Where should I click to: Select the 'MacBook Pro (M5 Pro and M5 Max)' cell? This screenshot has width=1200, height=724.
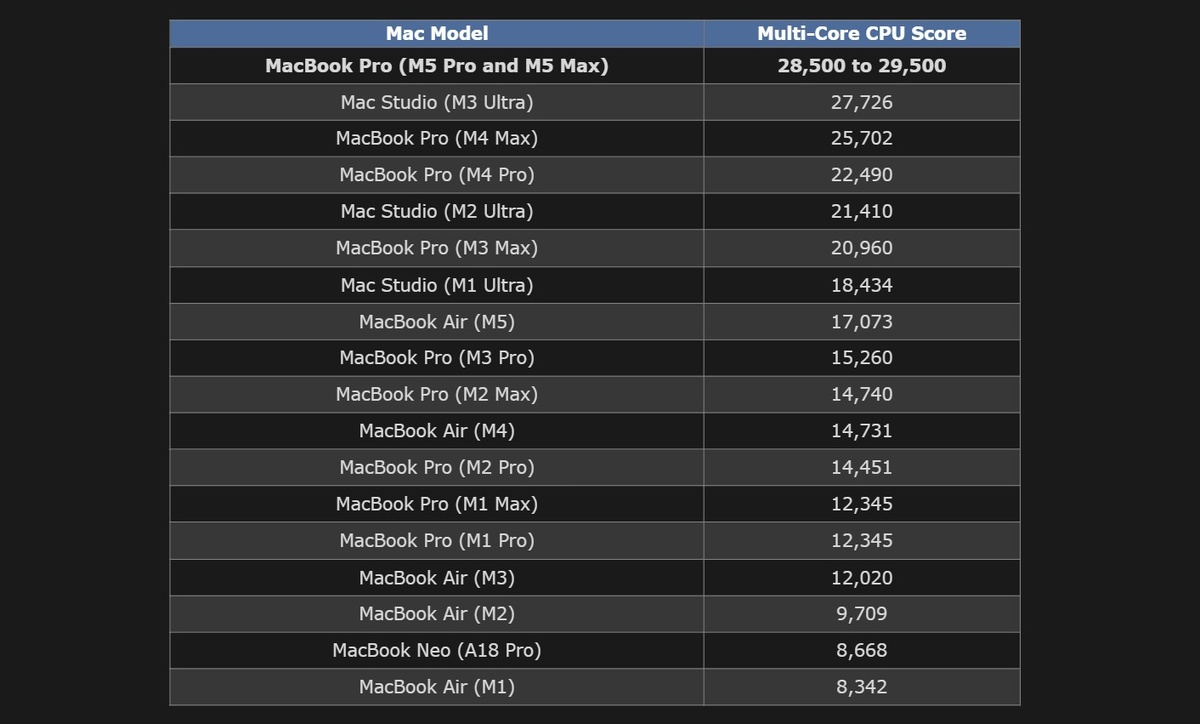437,66
